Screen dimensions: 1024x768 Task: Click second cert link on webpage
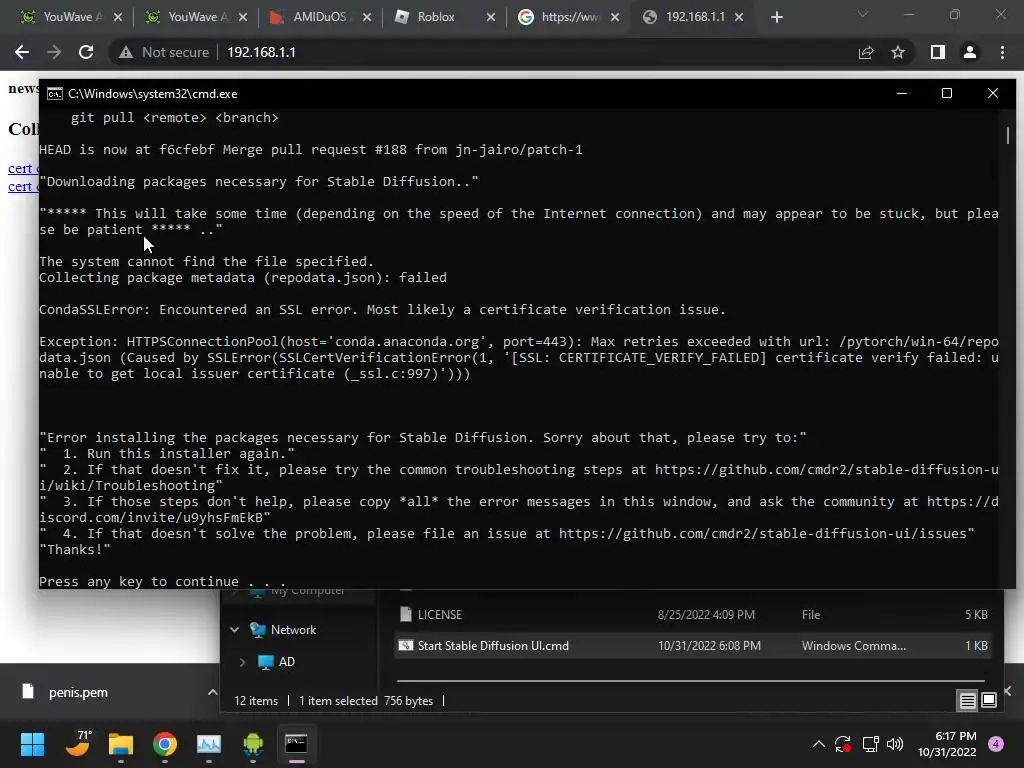tap(23, 187)
